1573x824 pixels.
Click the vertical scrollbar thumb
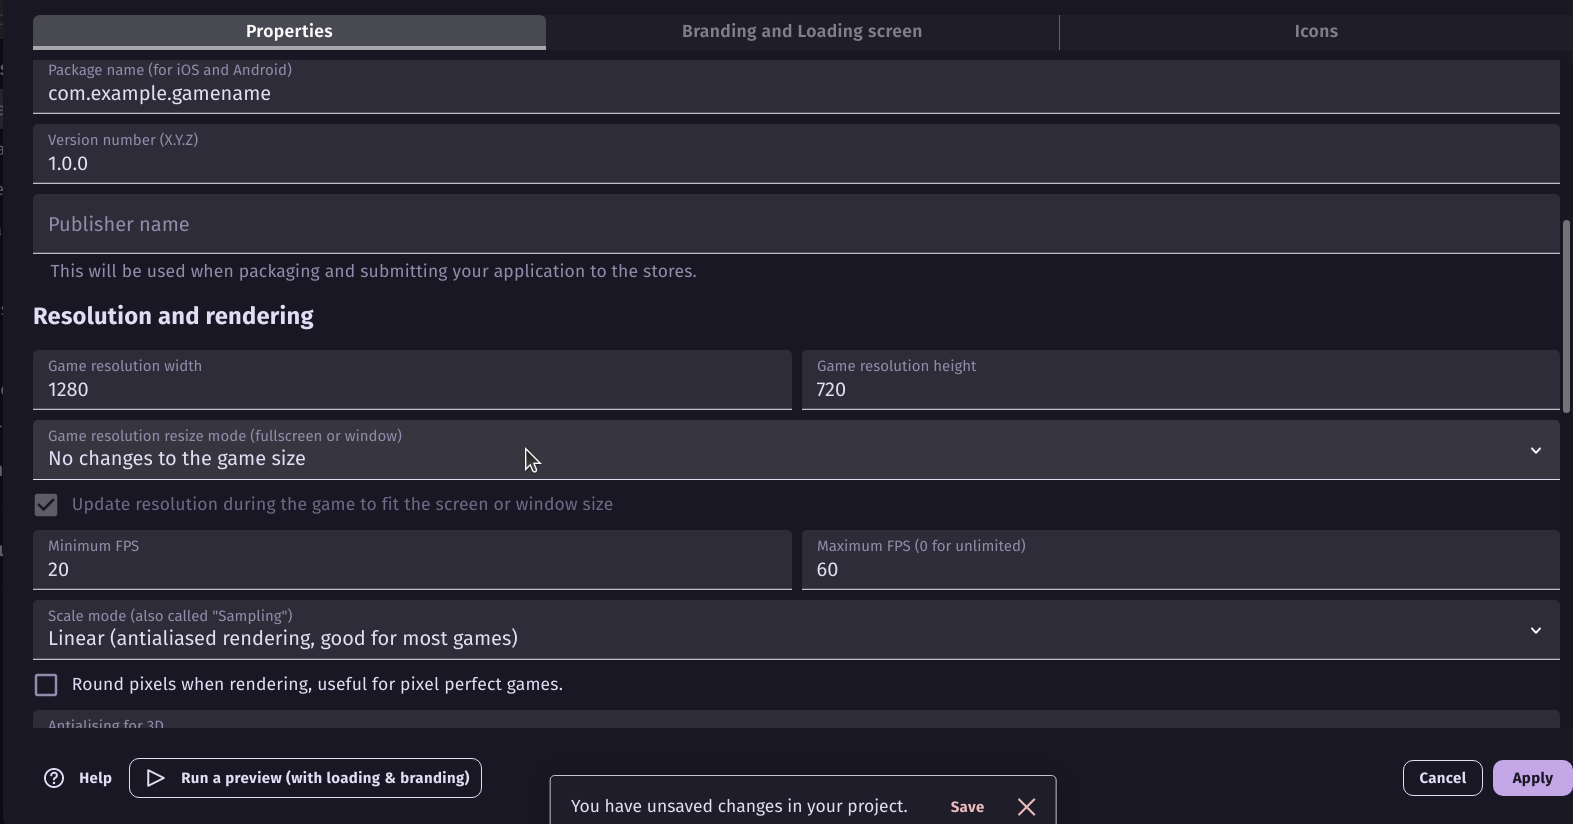tap(1566, 315)
